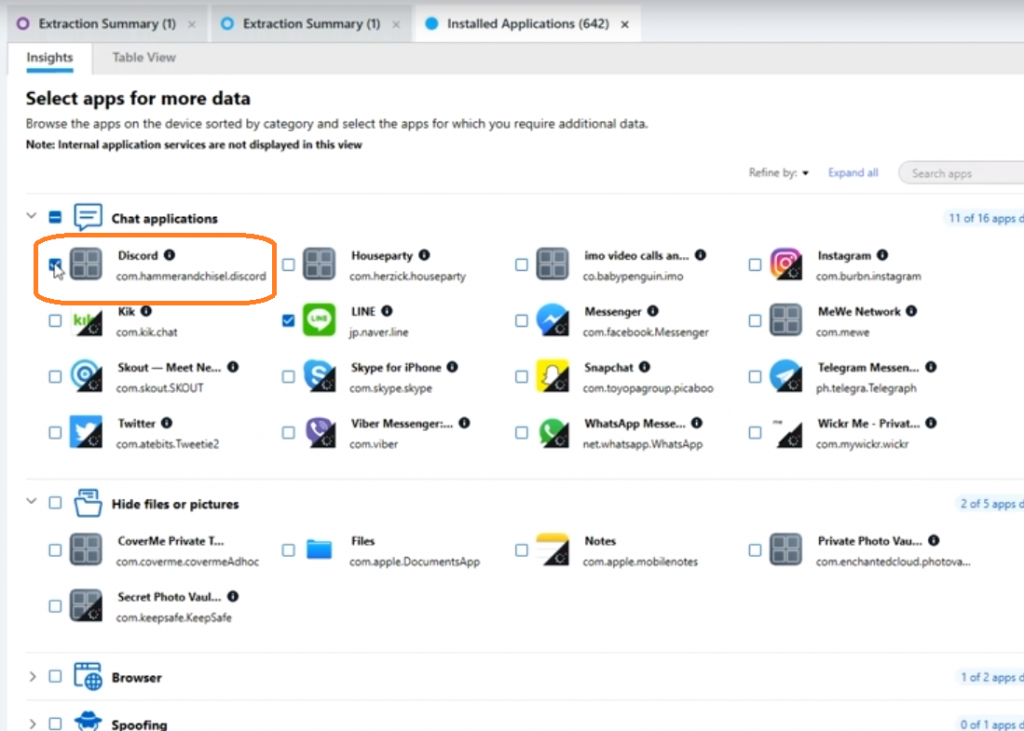The width and height of the screenshot is (1024, 731).
Task: Check the Browser category checkbox
Action: pos(55,676)
